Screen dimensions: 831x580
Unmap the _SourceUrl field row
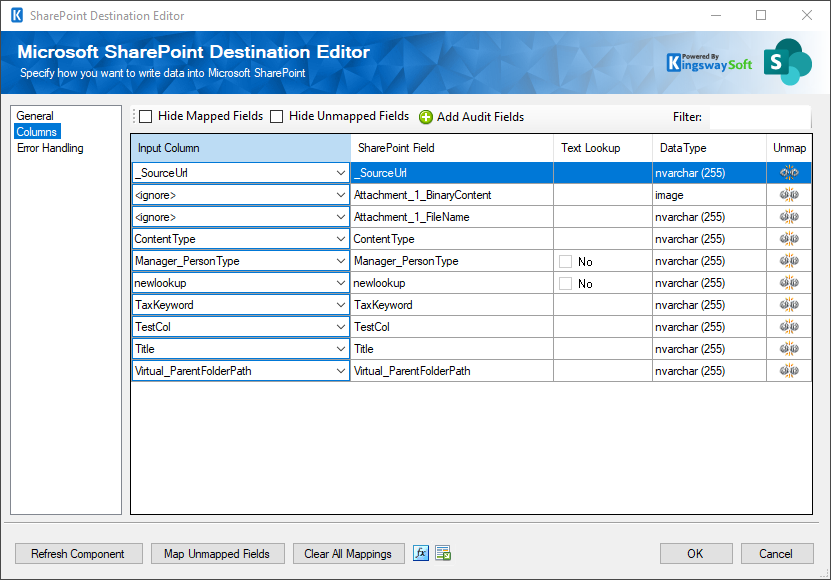click(x=789, y=173)
